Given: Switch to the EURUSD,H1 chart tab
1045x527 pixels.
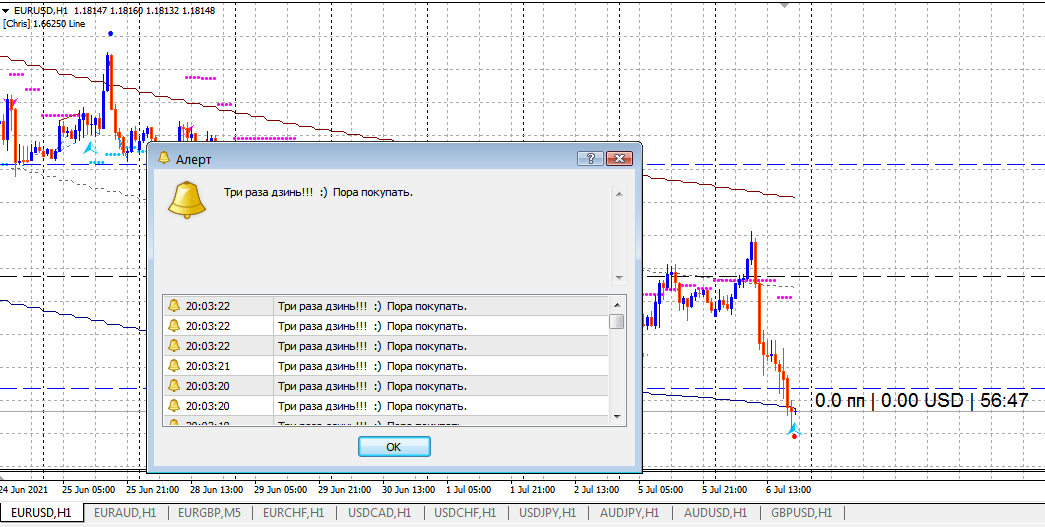Looking at the screenshot, I should tap(42, 512).
